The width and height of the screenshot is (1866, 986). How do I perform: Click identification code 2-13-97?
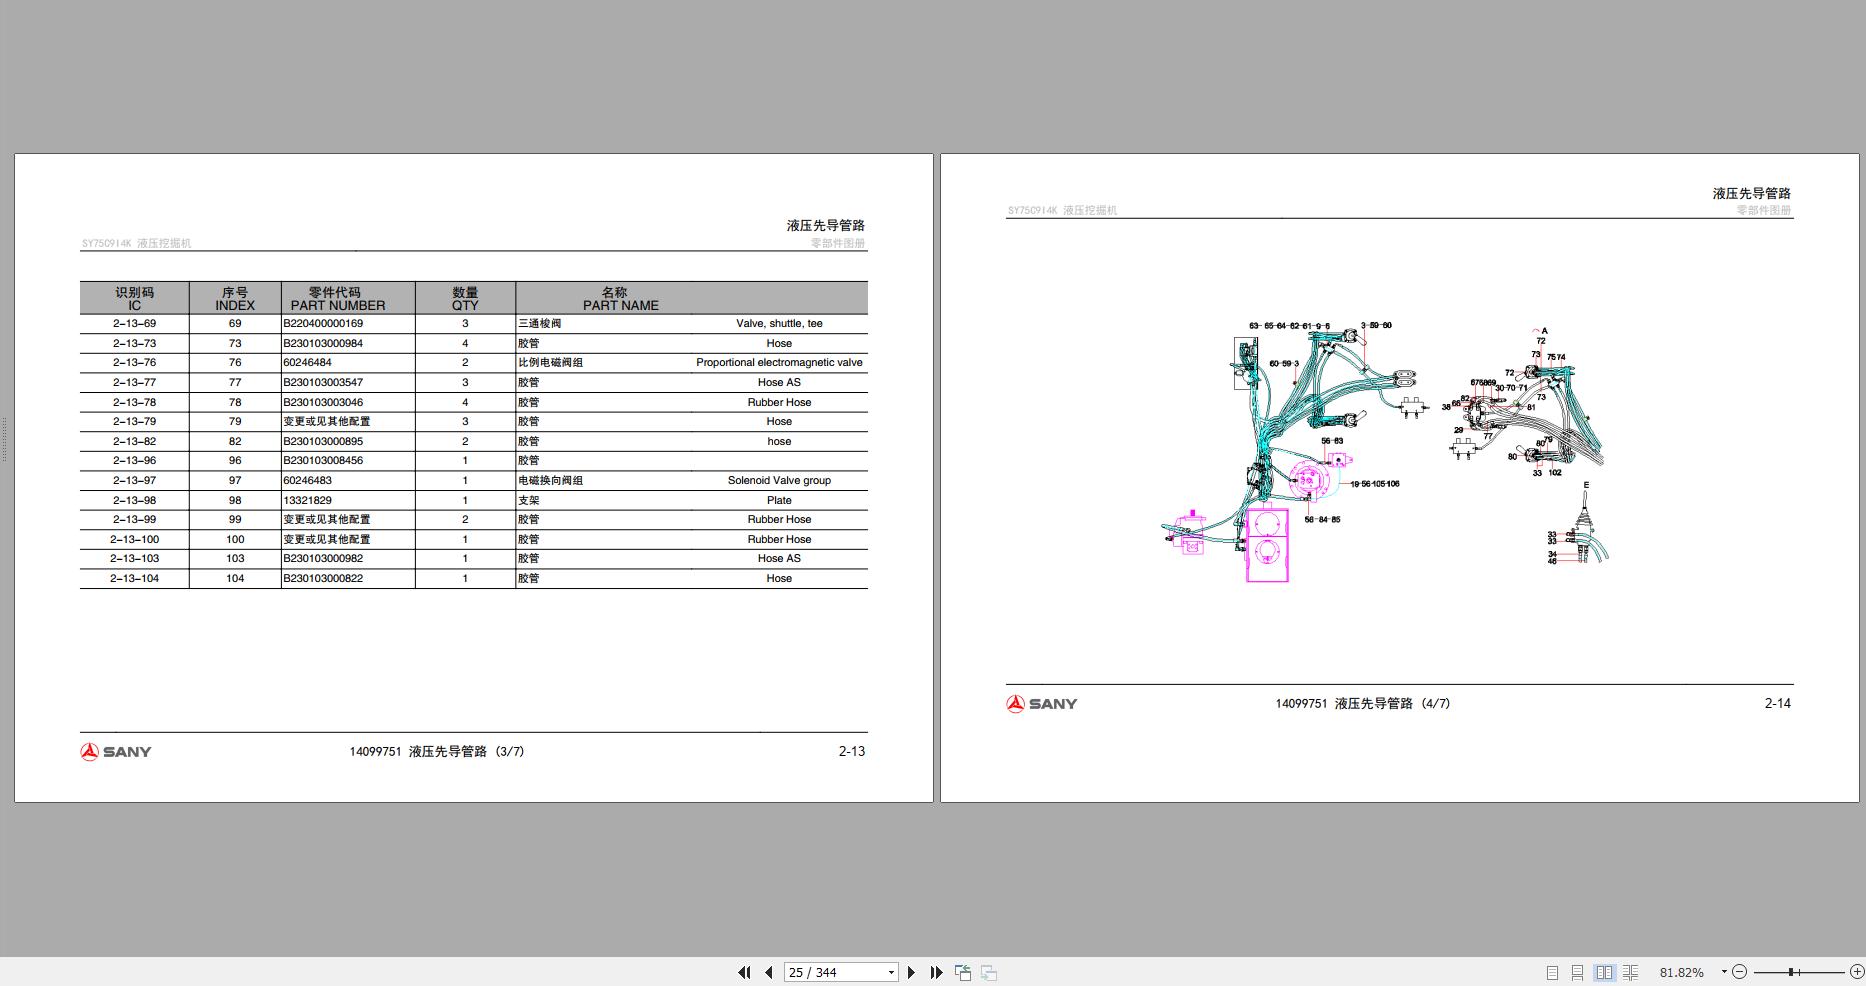click(134, 481)
